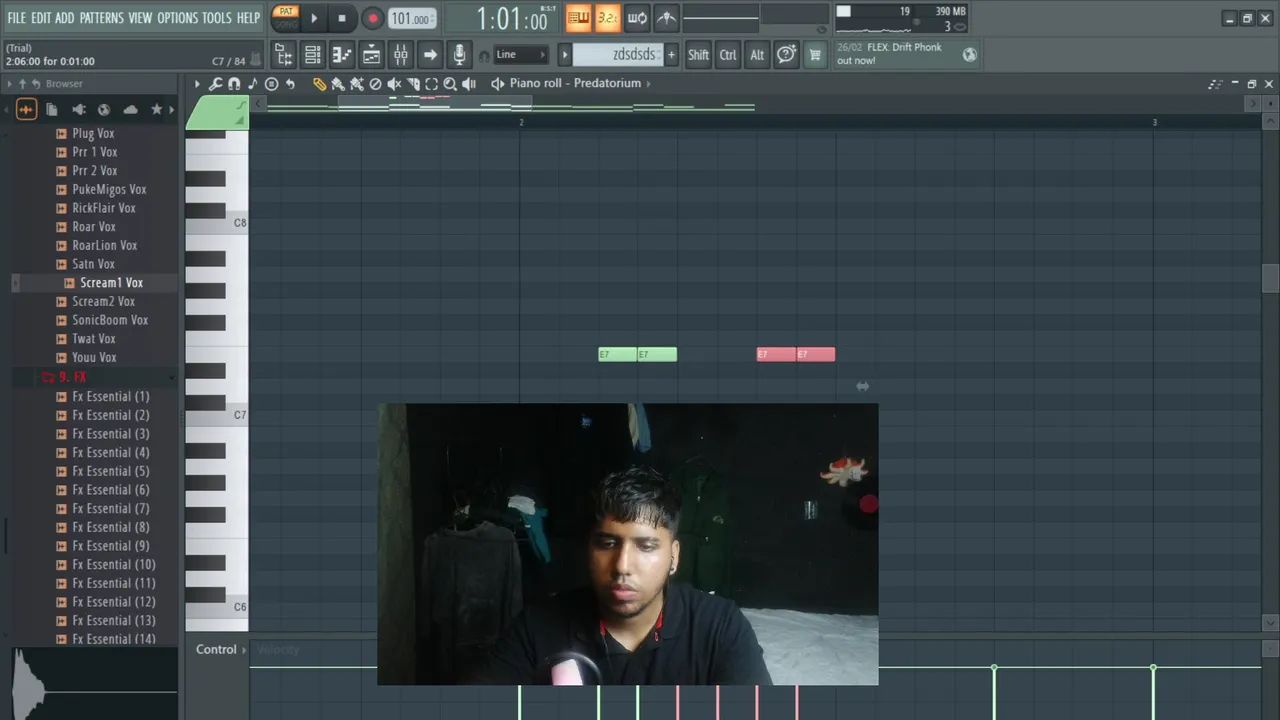This screenshot has width=1280, height=720.
Task: Open the EDIT menu
Action: 41,18
